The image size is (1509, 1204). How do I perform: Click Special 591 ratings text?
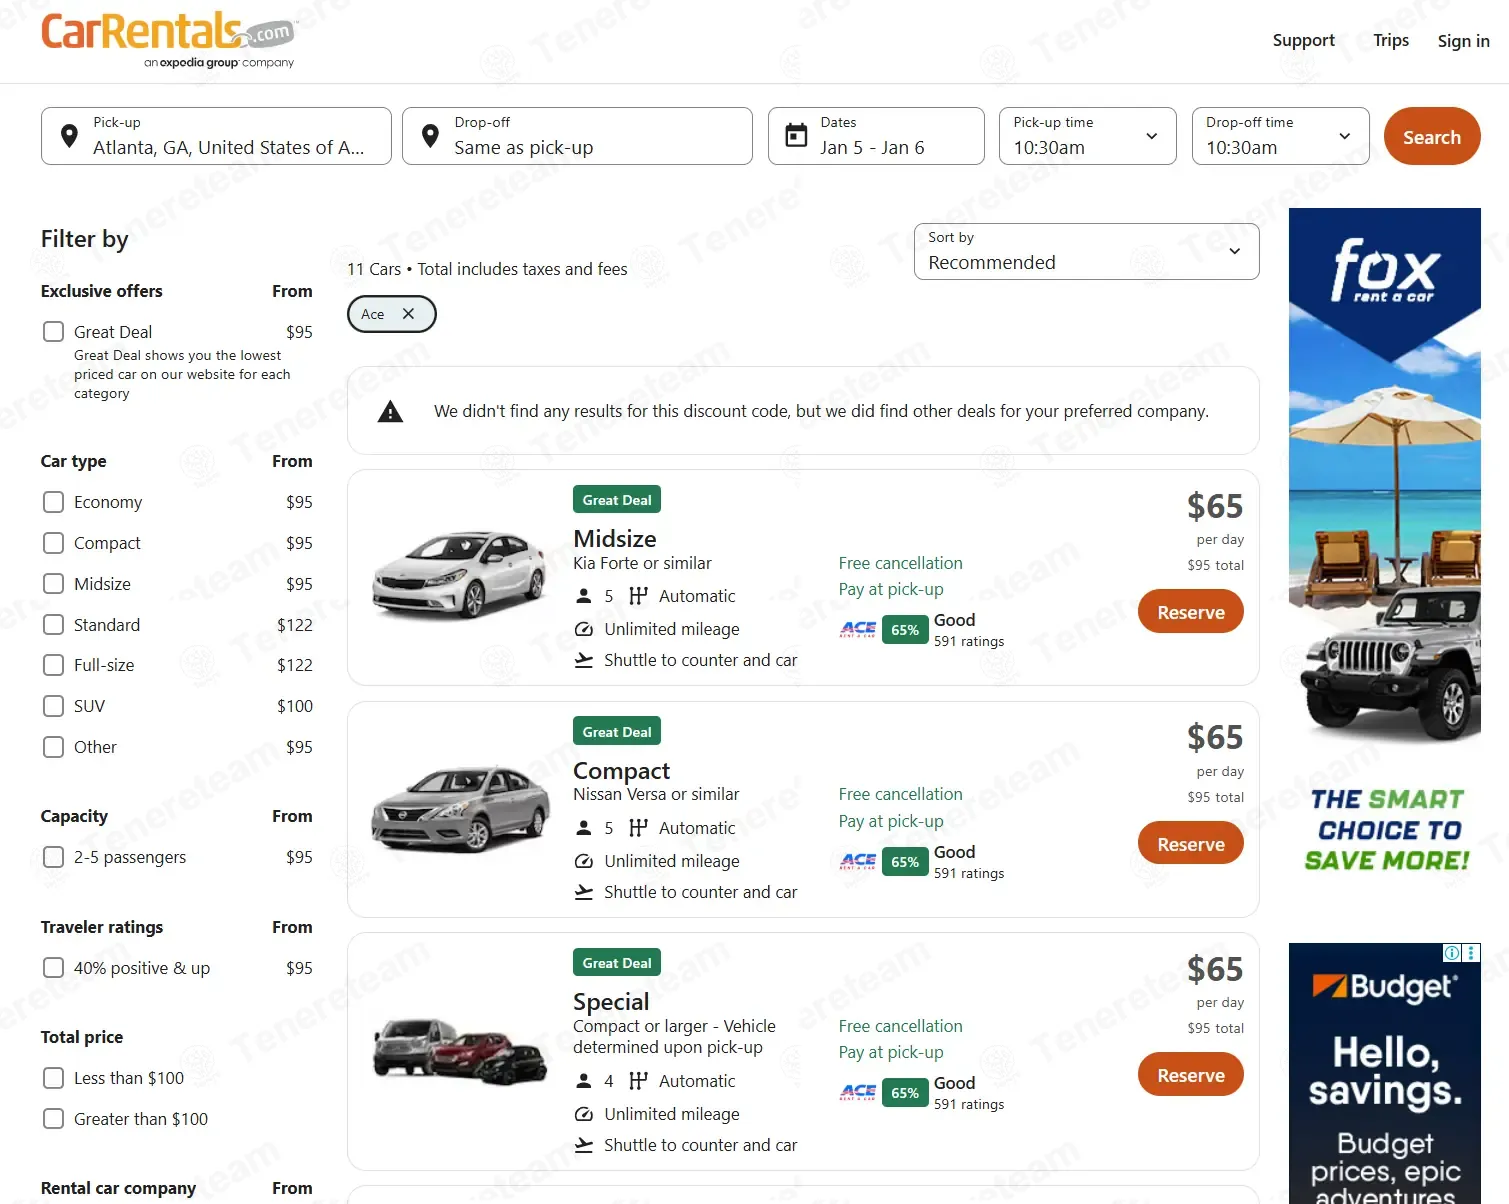tap(969, 1104)
